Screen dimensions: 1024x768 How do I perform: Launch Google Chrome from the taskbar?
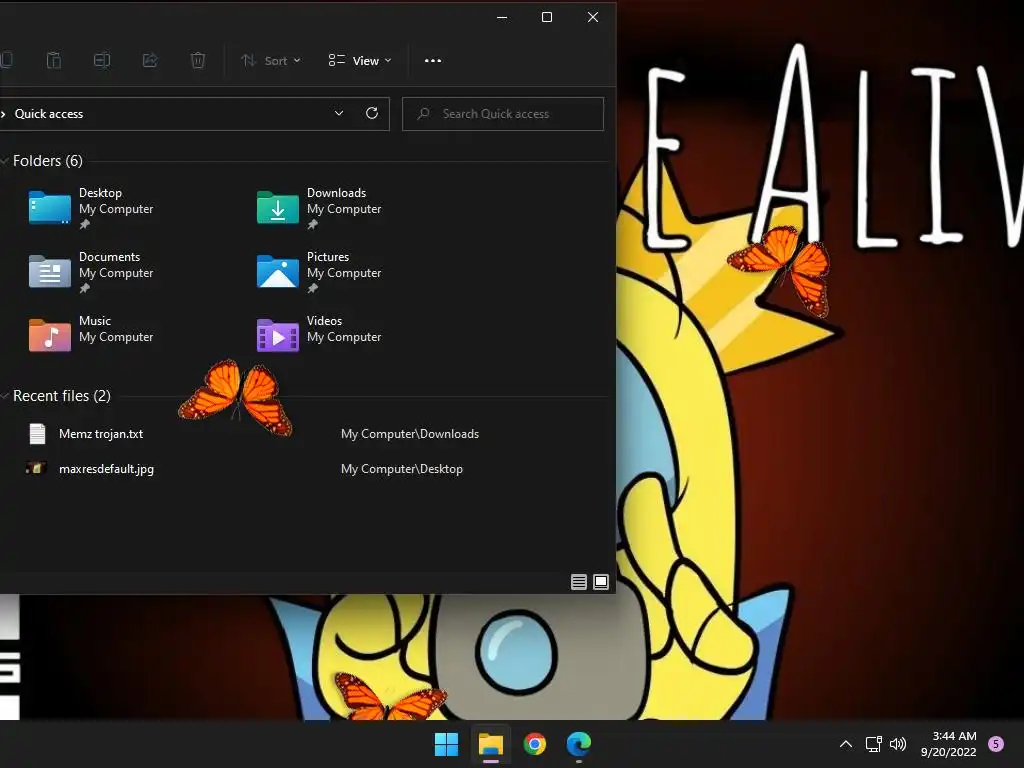(535, 744)
